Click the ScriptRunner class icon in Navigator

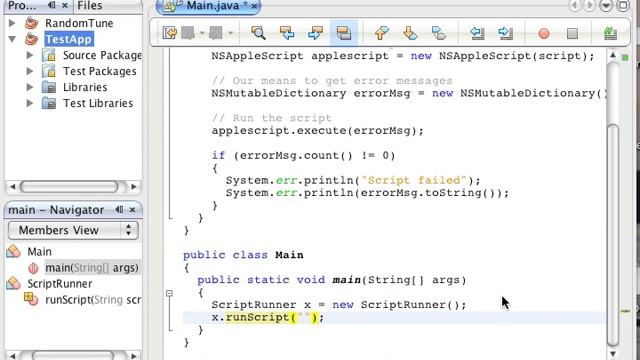coord(13,283)
